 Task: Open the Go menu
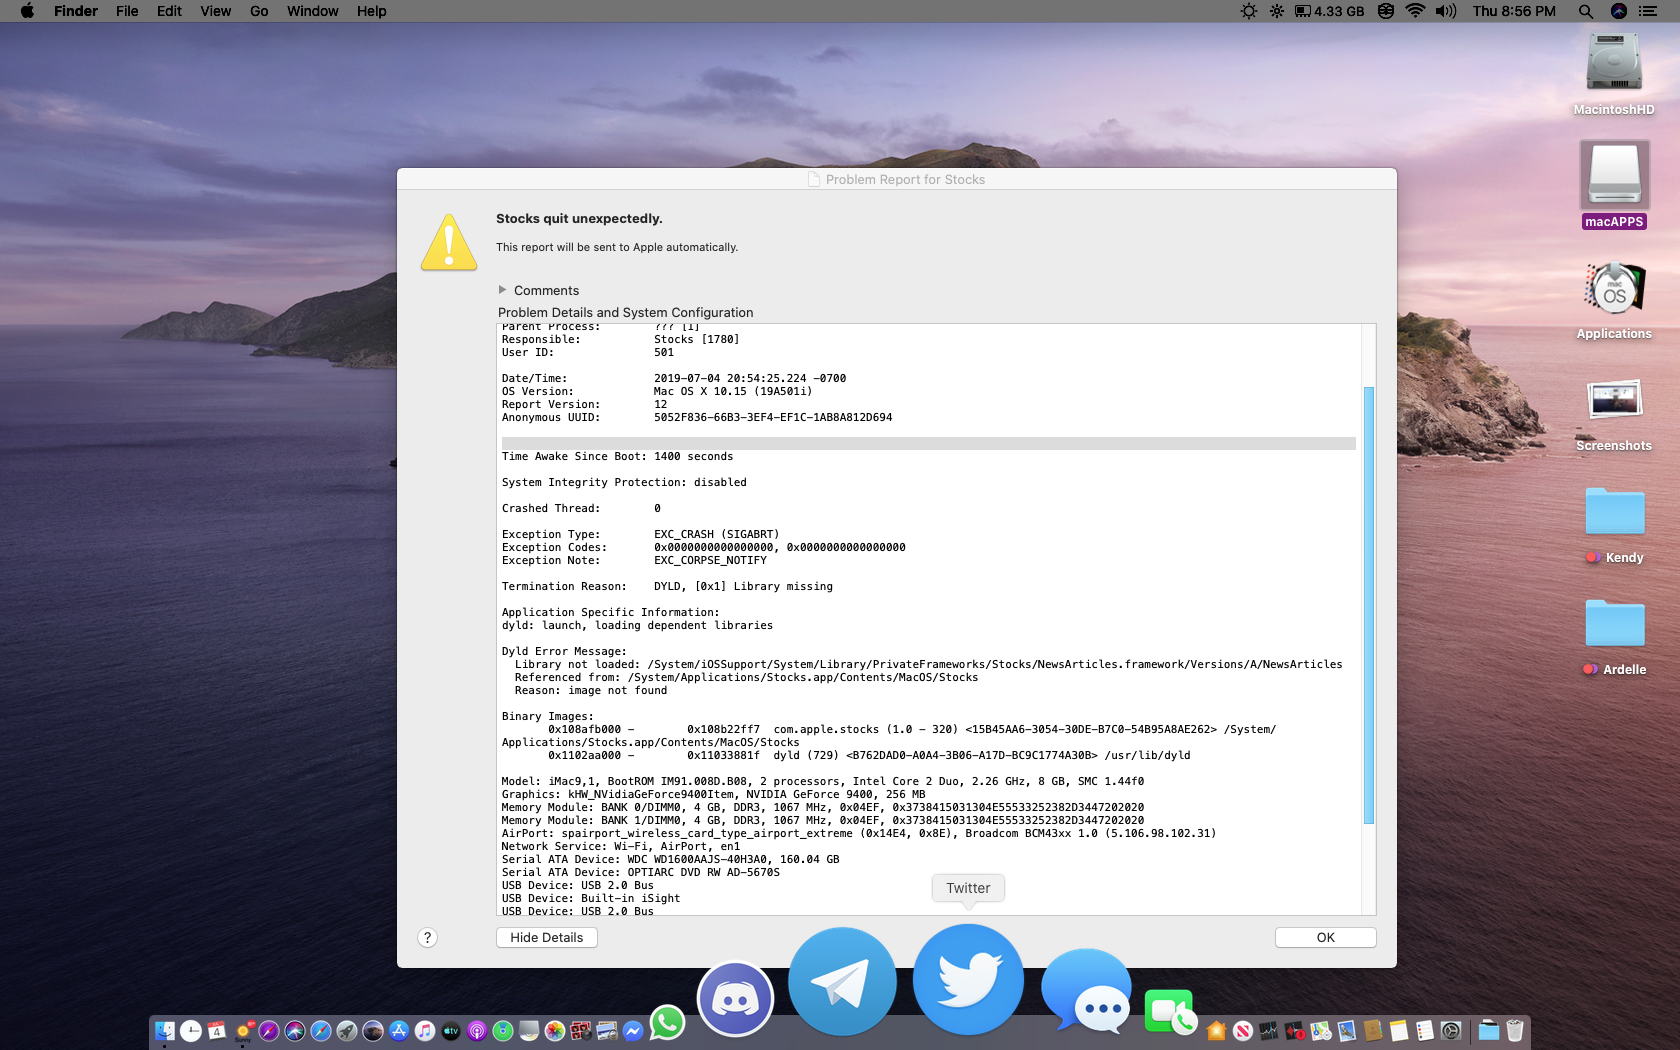coord(259,11)
